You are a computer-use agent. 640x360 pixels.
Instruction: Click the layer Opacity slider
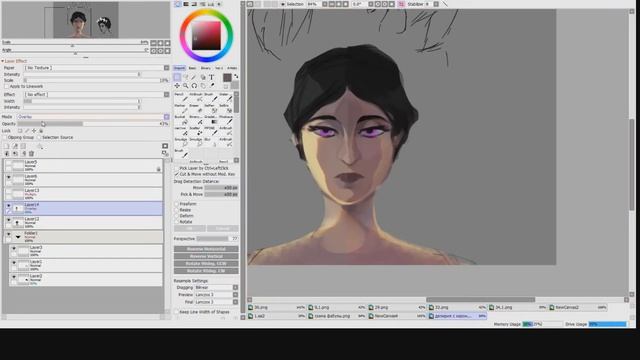88,124
